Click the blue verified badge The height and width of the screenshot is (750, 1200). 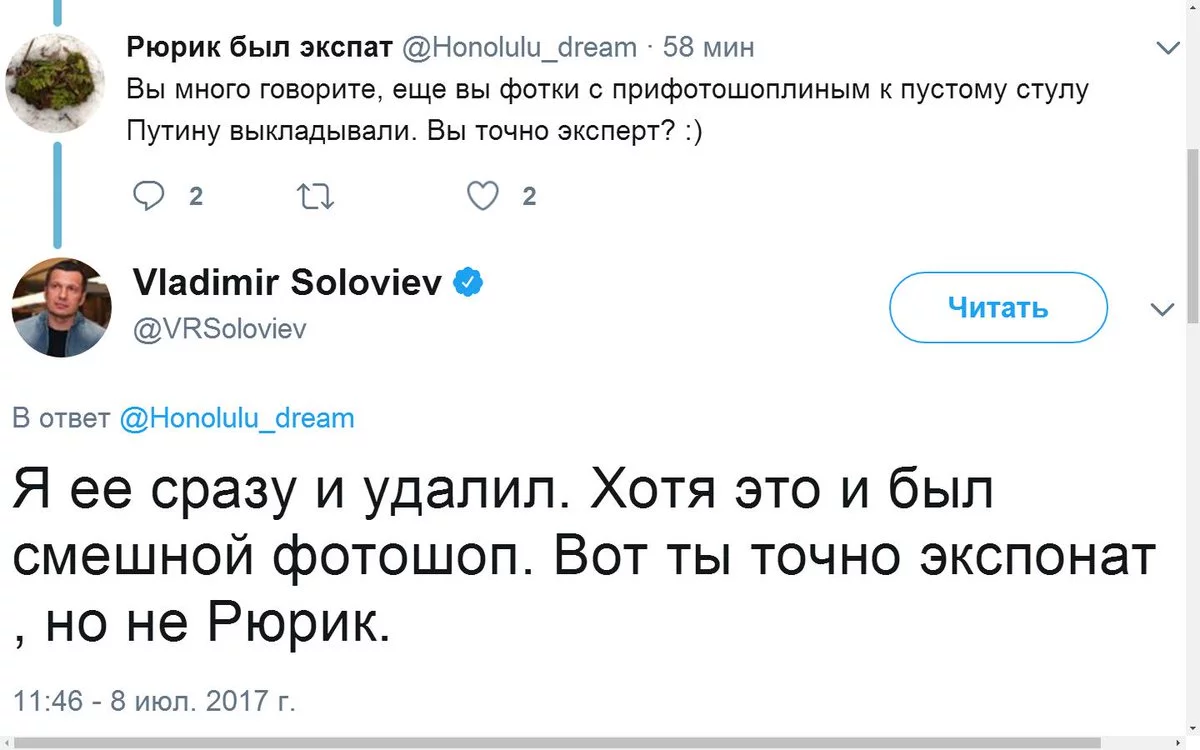tap(468, 284)
